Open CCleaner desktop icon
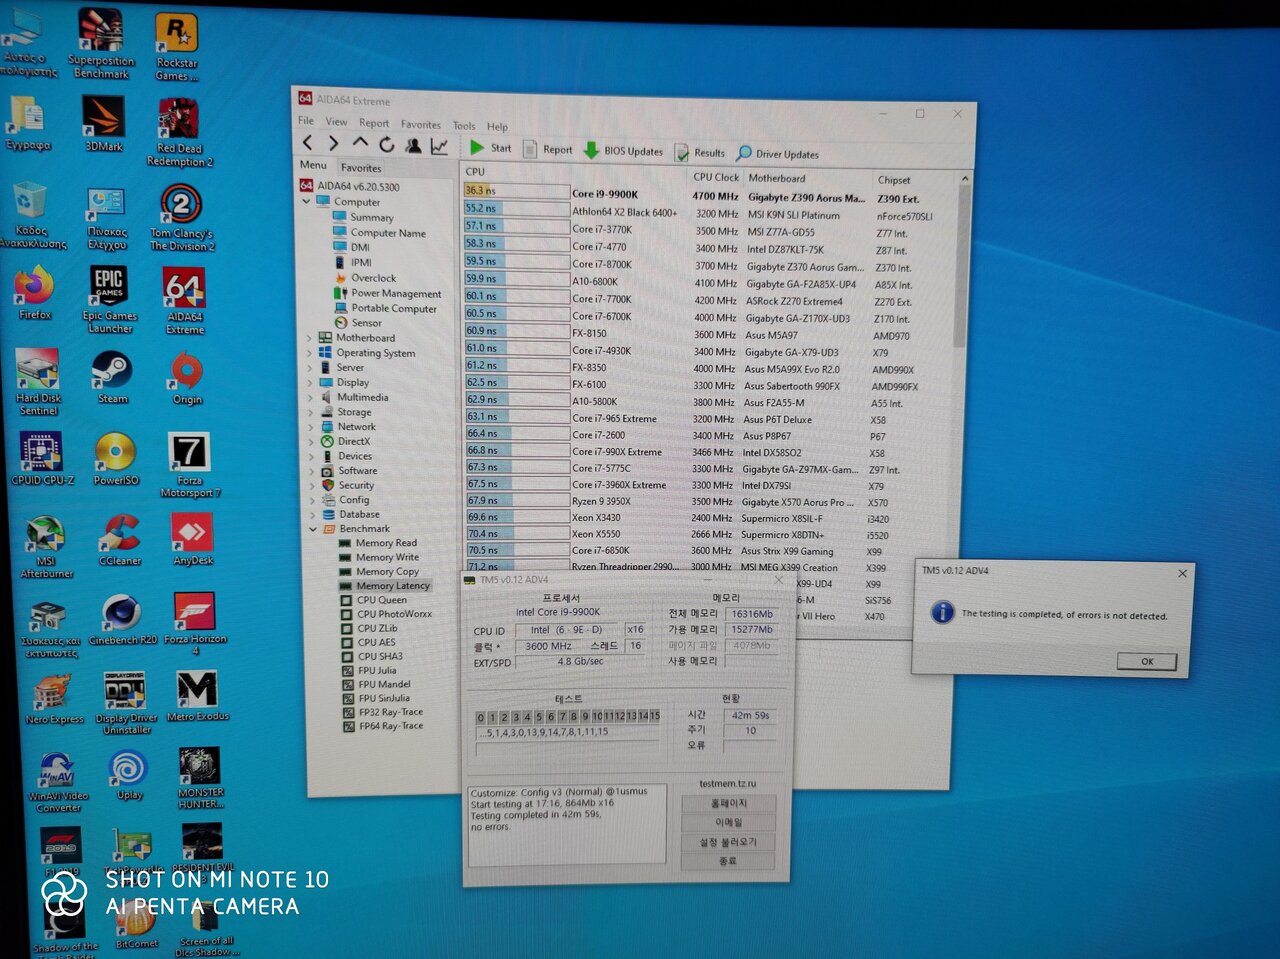1280x959 pixels. [x=120, y=540]
